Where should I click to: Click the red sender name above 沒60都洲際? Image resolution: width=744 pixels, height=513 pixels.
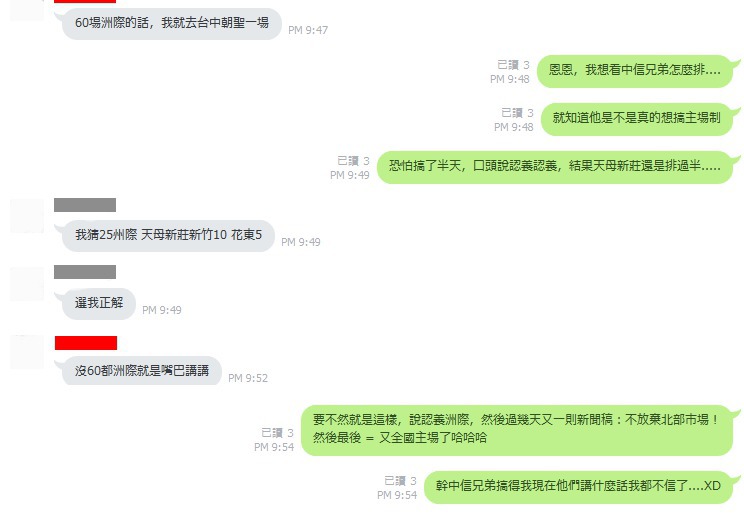tap(86, 343)
